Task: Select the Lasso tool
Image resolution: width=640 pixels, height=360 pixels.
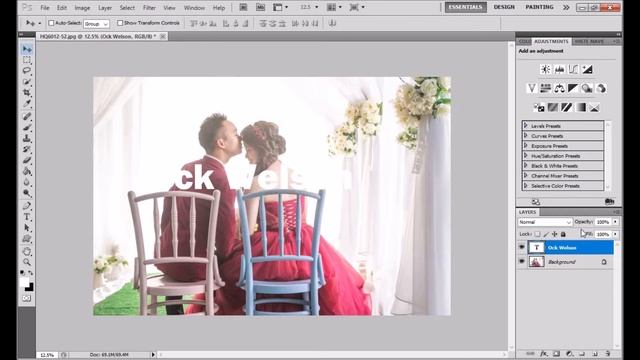Action: [27, 71]
